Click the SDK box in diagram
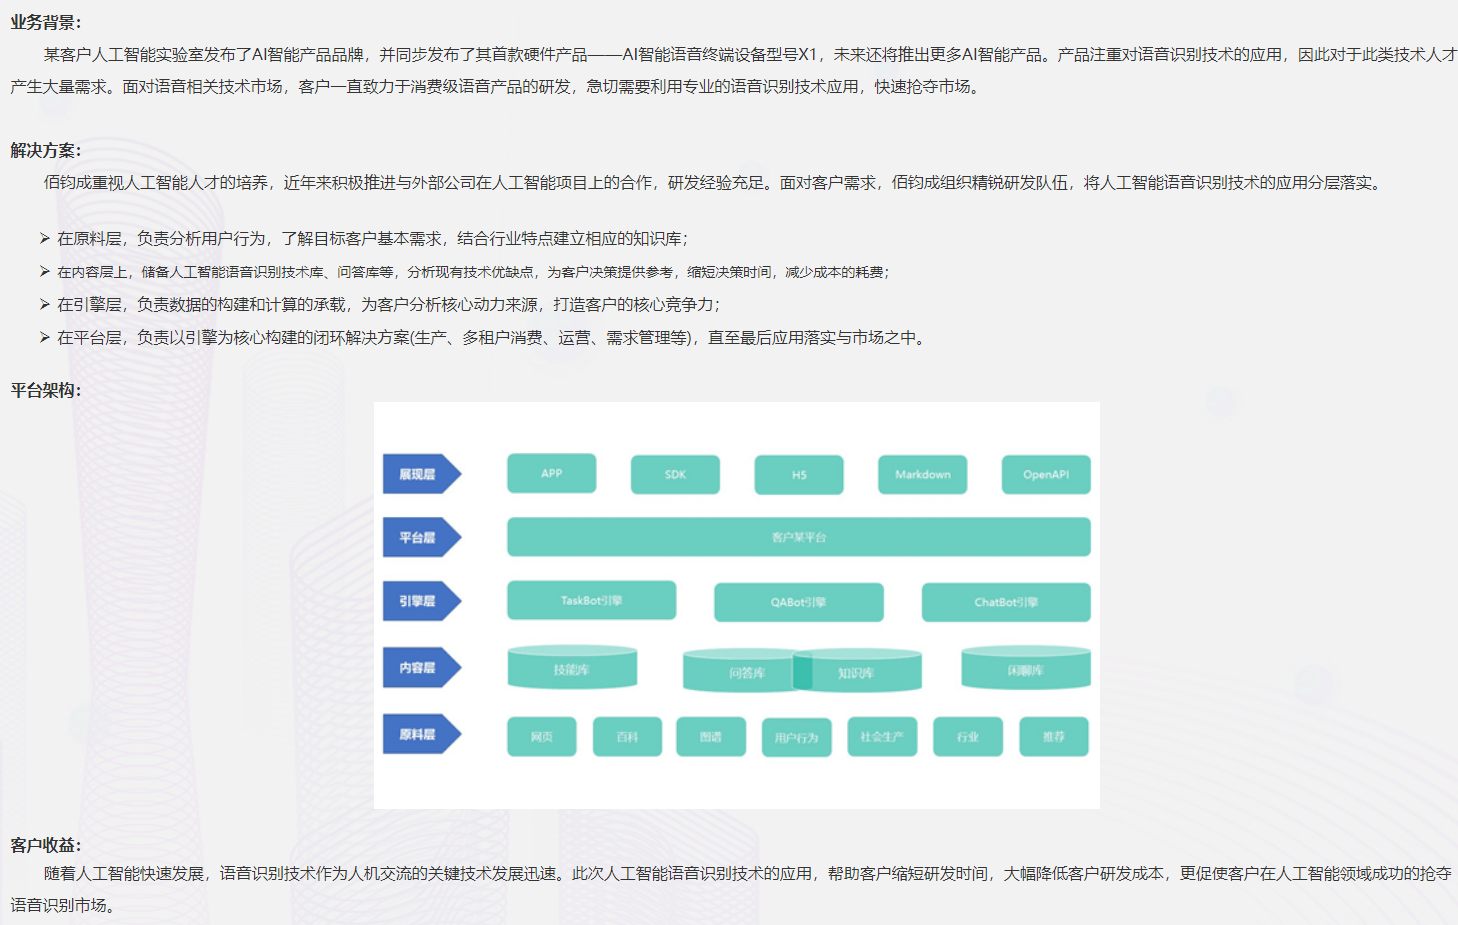 click(675, 474)
